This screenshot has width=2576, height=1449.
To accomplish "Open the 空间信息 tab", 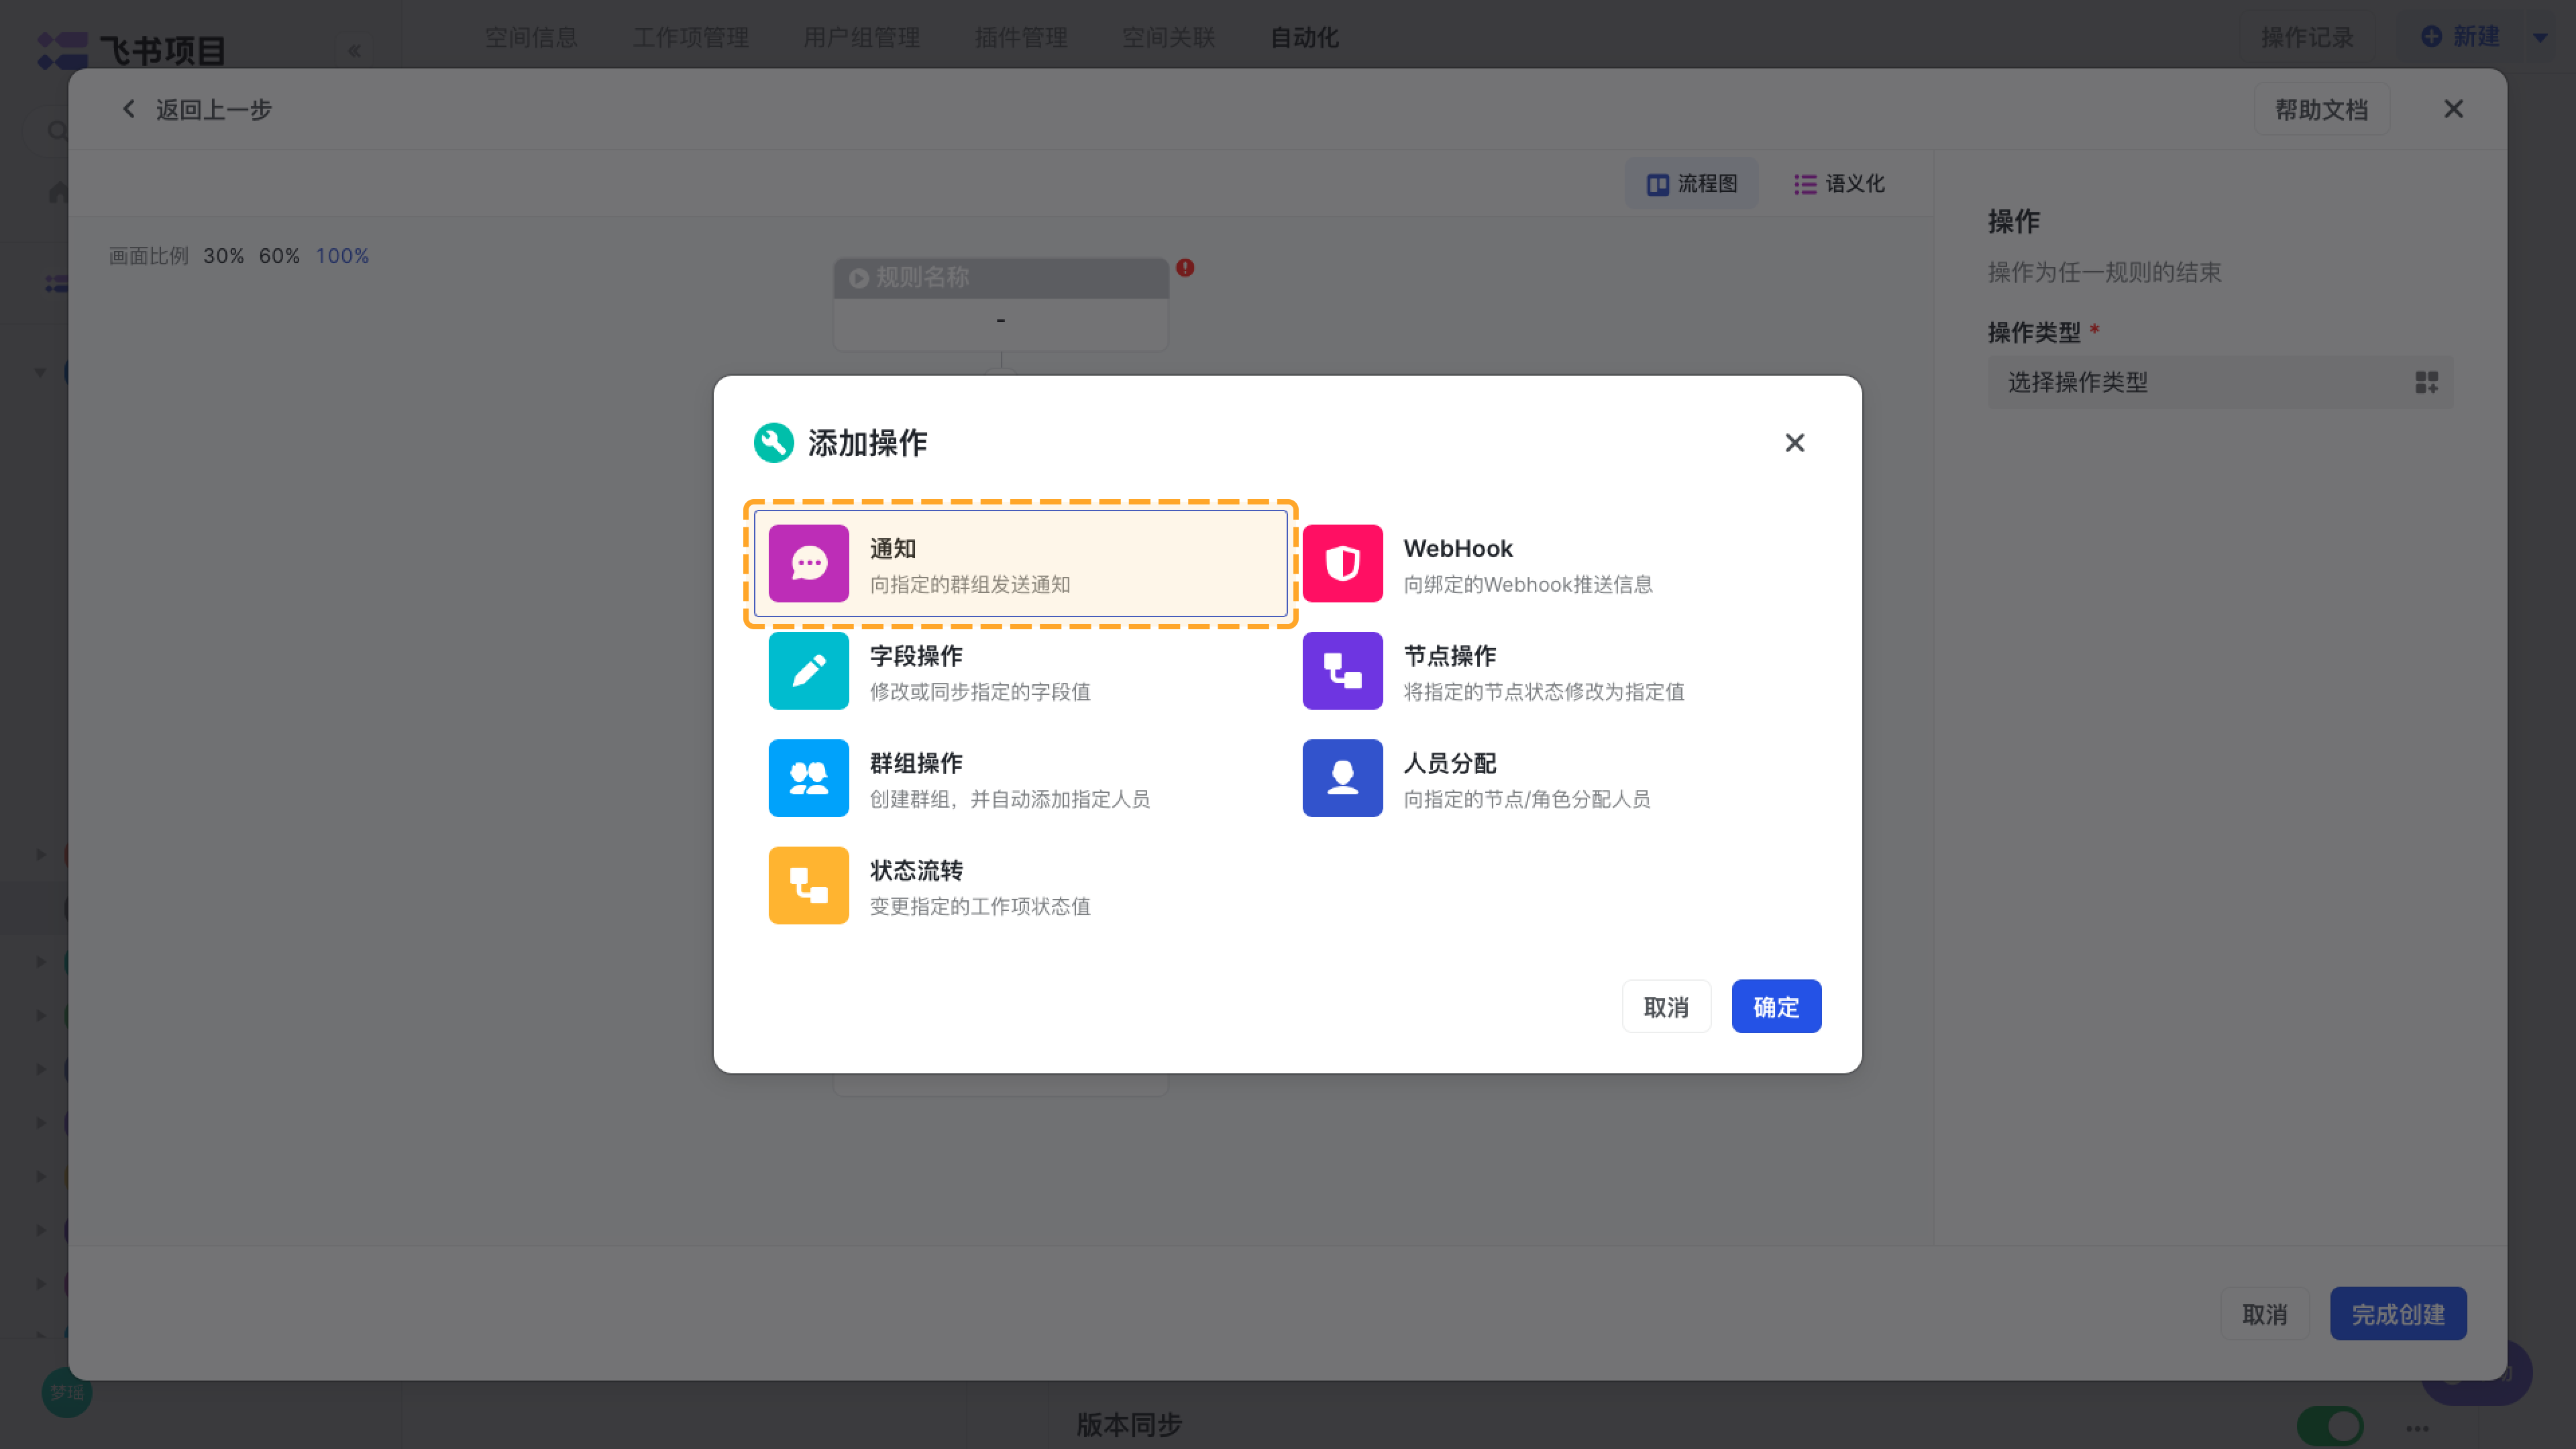I will click(x=531, y=37).
